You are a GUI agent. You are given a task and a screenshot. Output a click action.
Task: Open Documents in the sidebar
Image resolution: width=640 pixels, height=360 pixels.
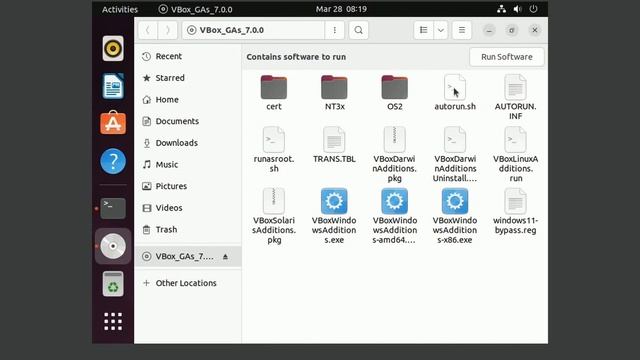[188, 121]
